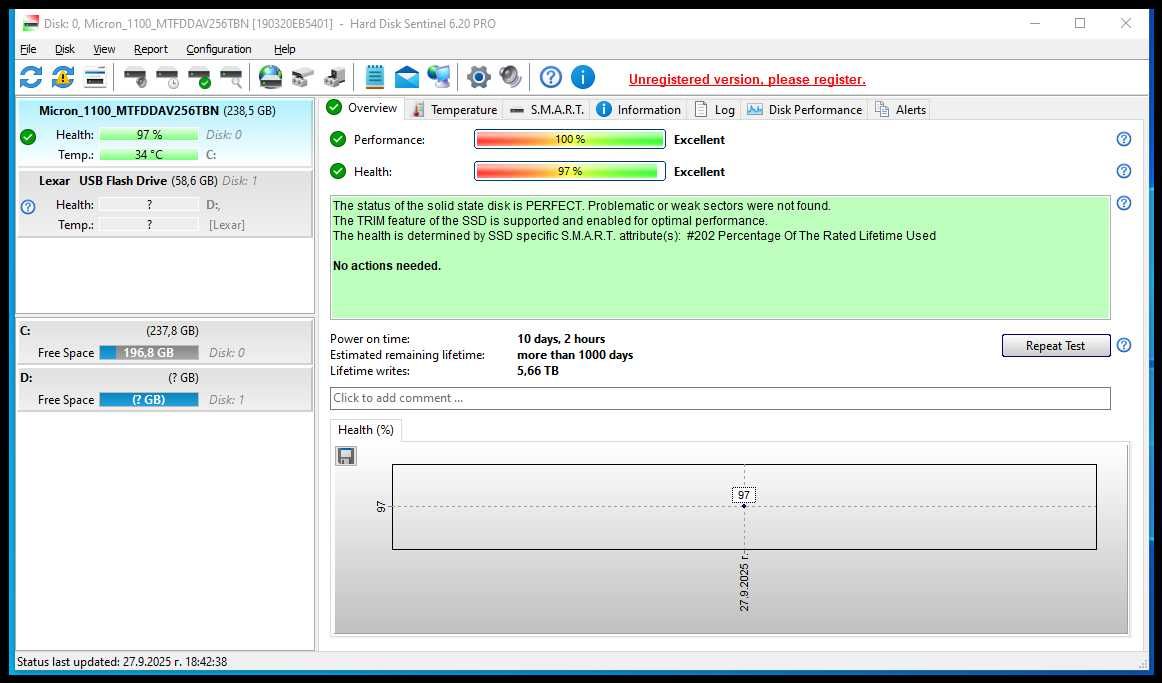Click the '27.9.2025 г.' graph date label
Viewport: 1162px width, 683px height.
pos(744,582)
